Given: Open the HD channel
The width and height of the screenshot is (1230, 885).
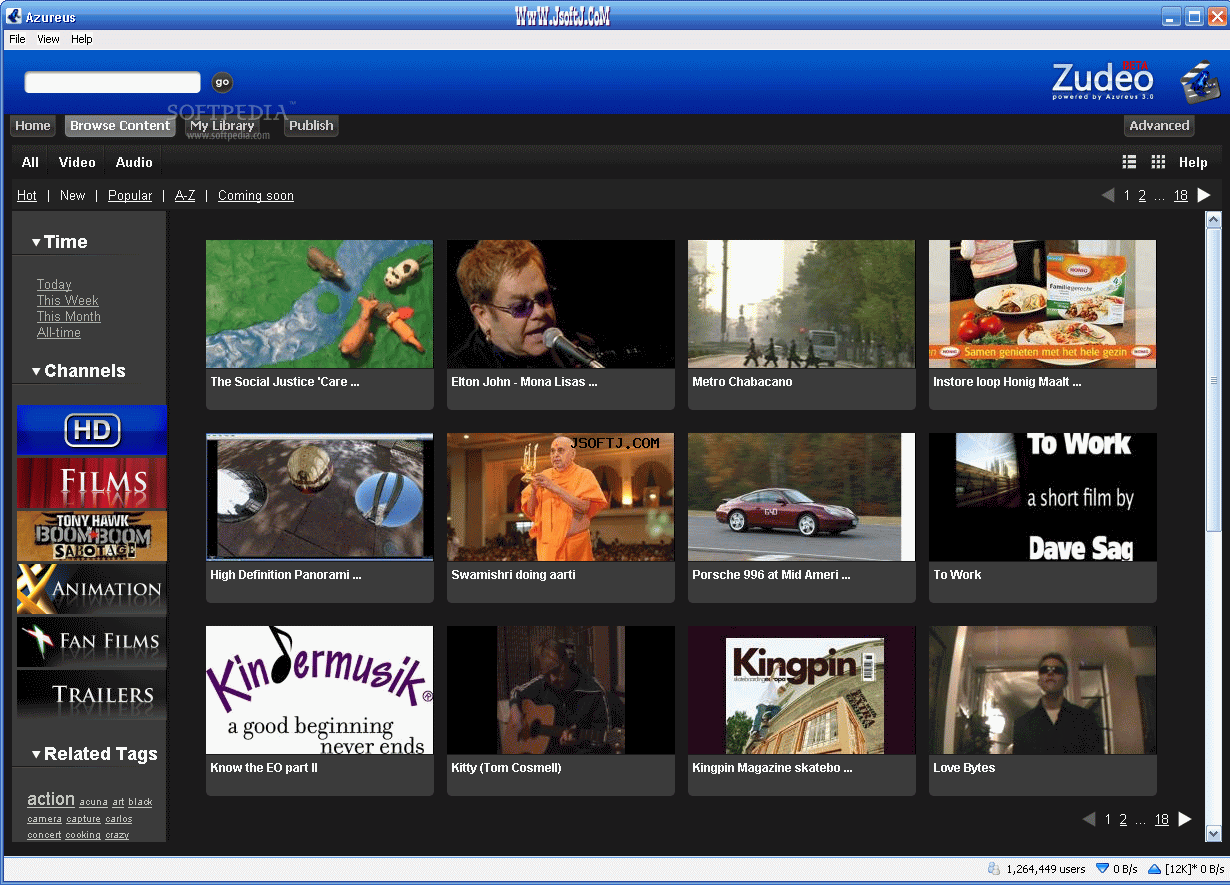Looking at the screenshot, I should 92,430.
